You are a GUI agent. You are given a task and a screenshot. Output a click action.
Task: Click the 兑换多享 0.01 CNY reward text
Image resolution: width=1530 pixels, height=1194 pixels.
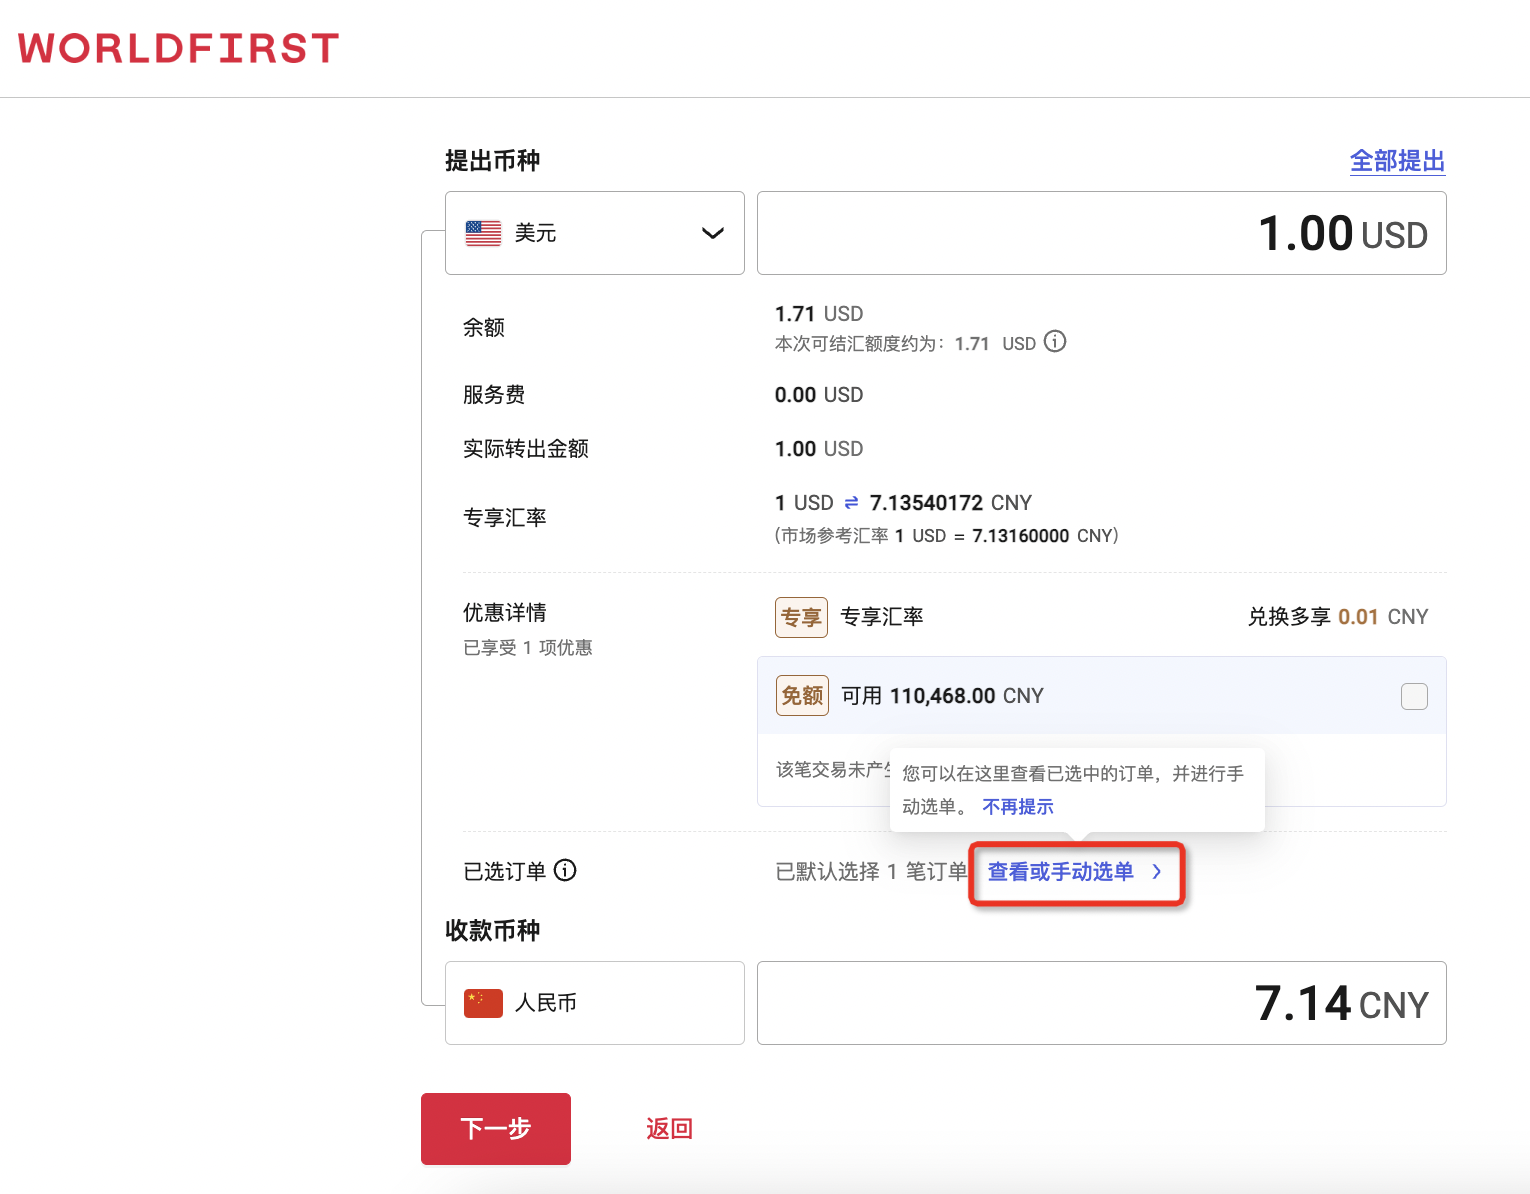[x=1338, y=617]
